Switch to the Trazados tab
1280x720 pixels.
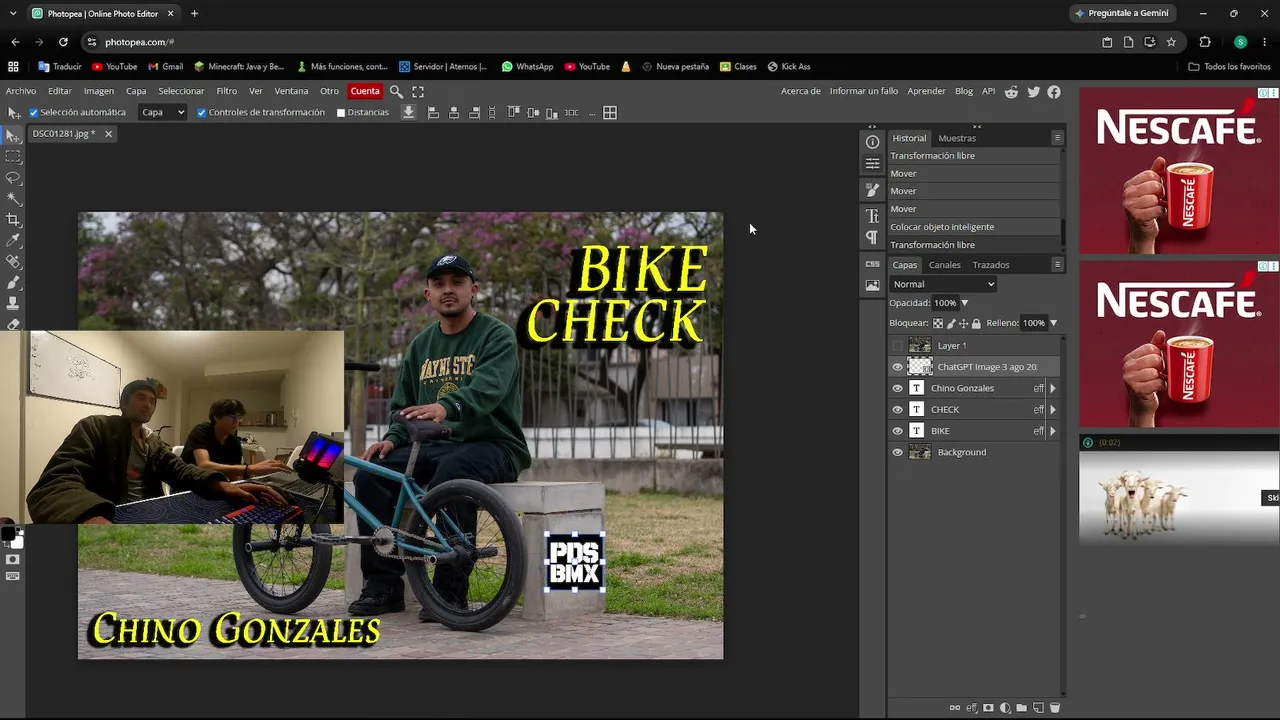click(x=991, y=265)
